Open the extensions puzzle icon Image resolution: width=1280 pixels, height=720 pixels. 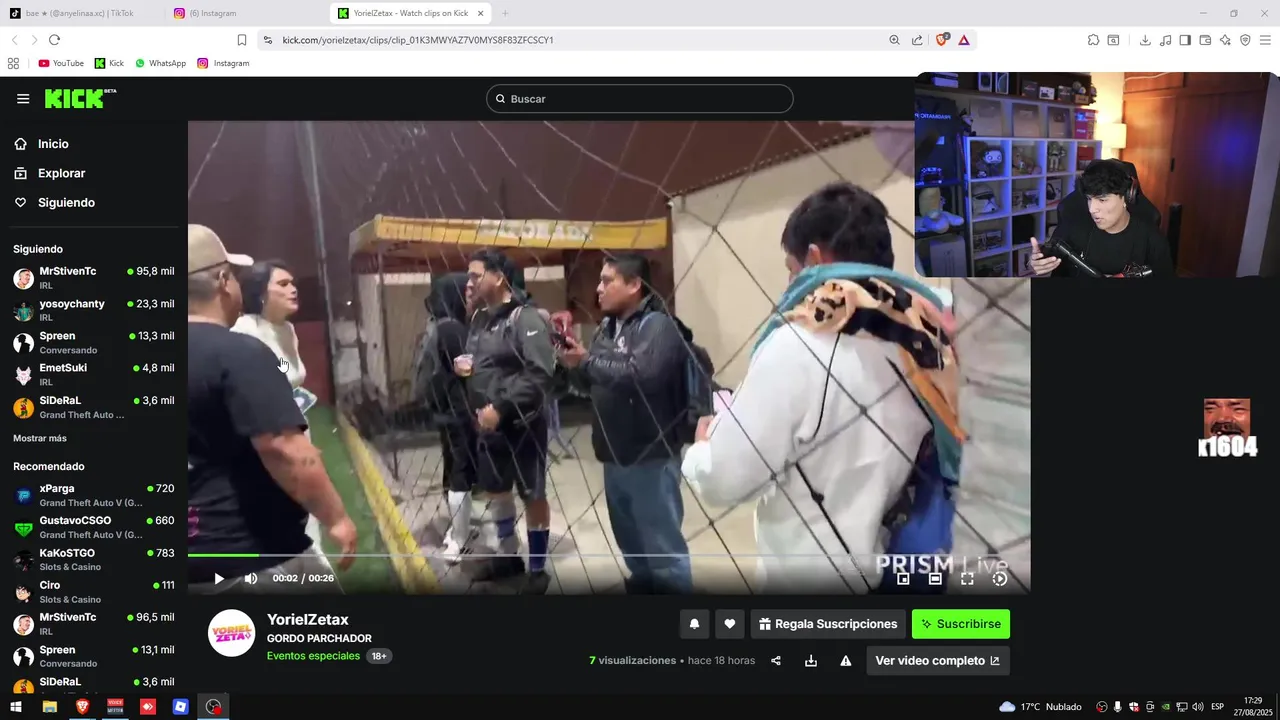(x=1093, y=40)
